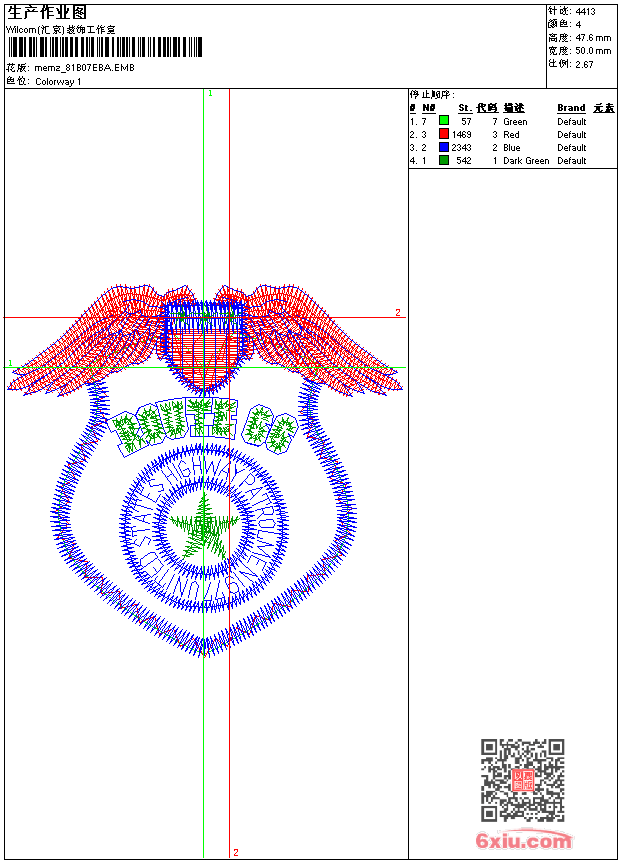Click the 生产作业图 title heading
The height and width of the screenshot is (860, 620).
point(47,12)
